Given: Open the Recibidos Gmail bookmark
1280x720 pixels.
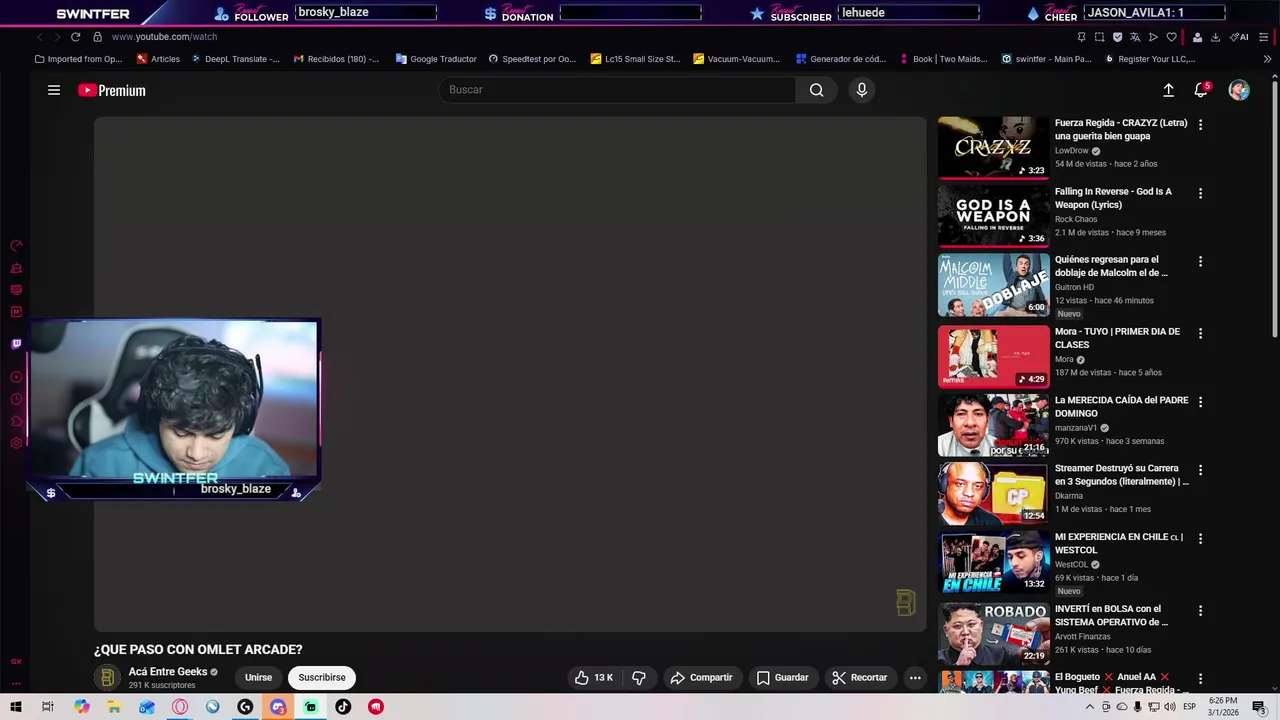Looking at the screenshot, I should coord(336,59).
